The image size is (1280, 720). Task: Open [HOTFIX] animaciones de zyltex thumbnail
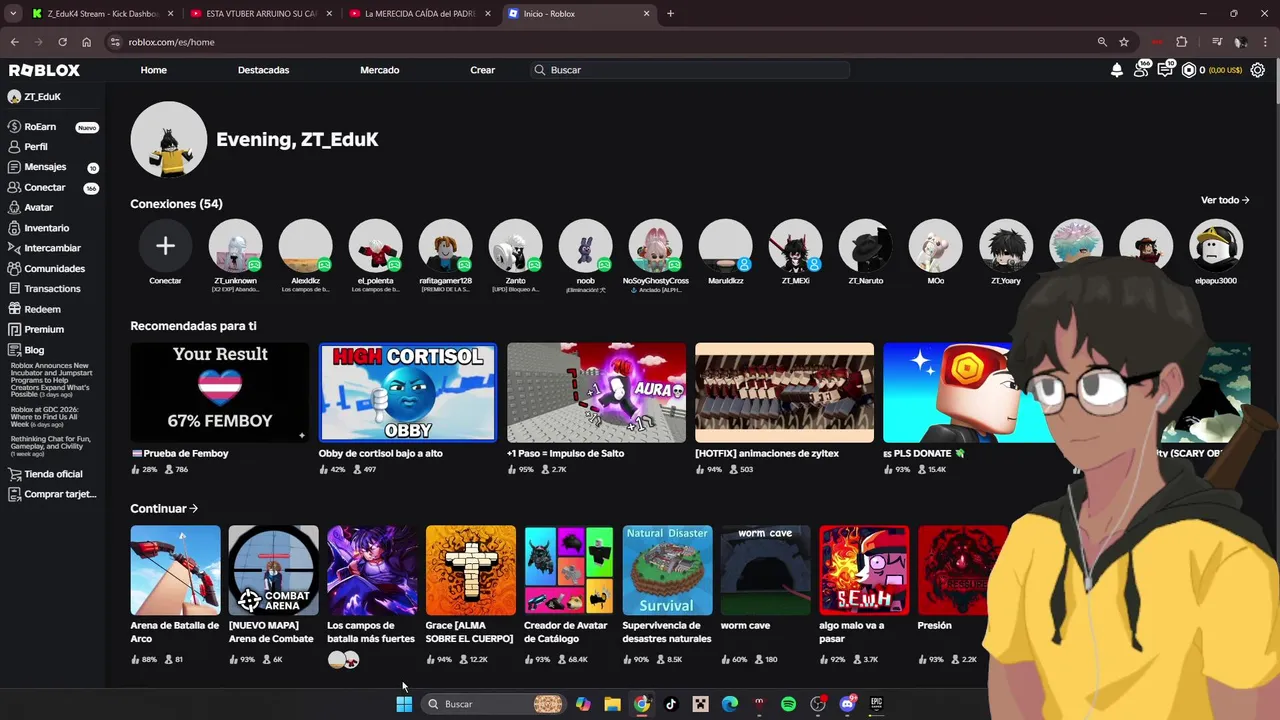[784, 392]
